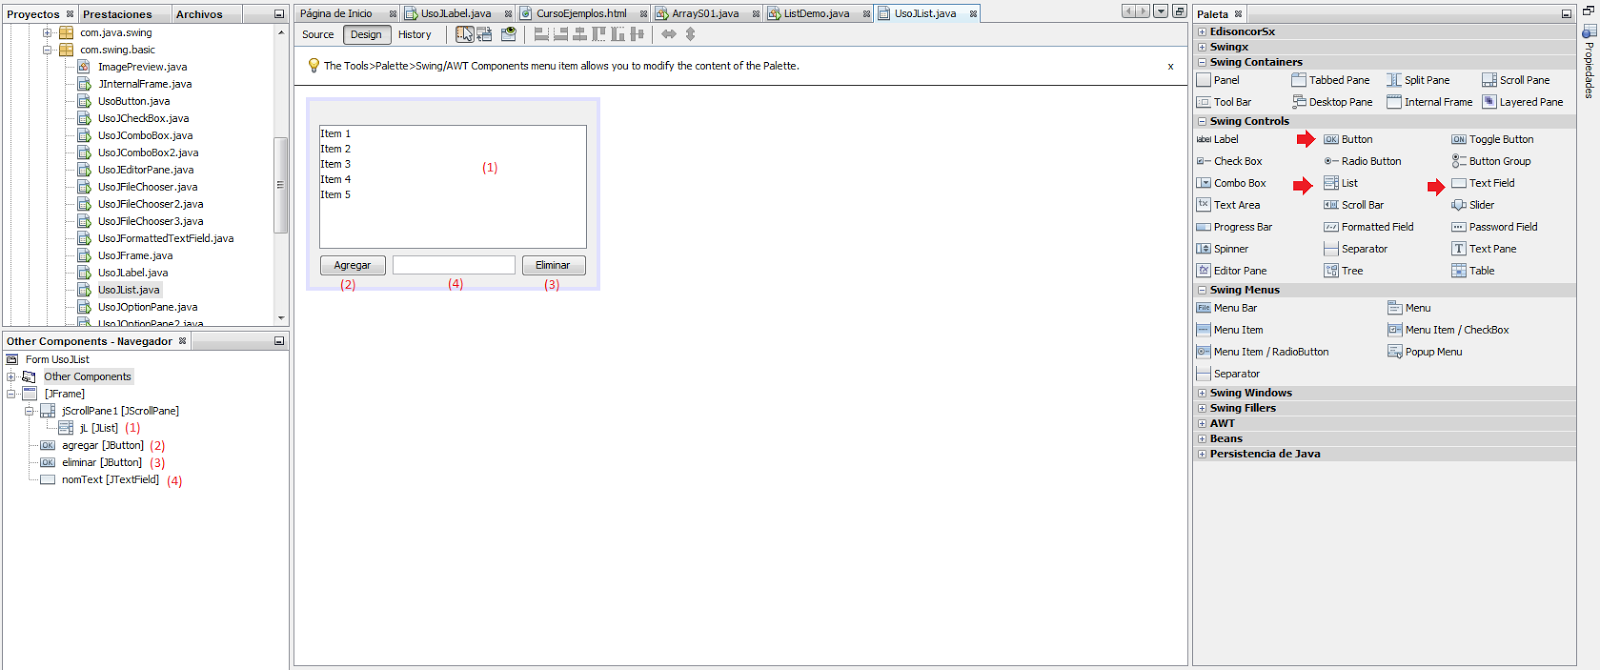The width and height of the screenshot is (1600, 670).
Task: Select Combo Box palette component
Action: click(1231, 183)
